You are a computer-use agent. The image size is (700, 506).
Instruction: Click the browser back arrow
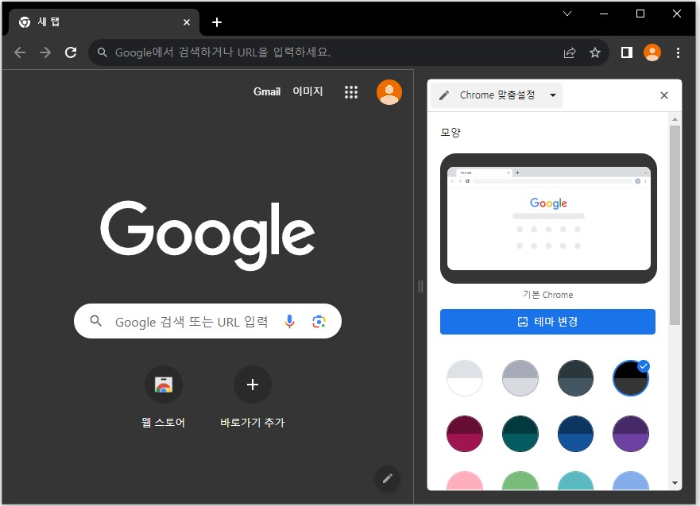pos(20,53)
